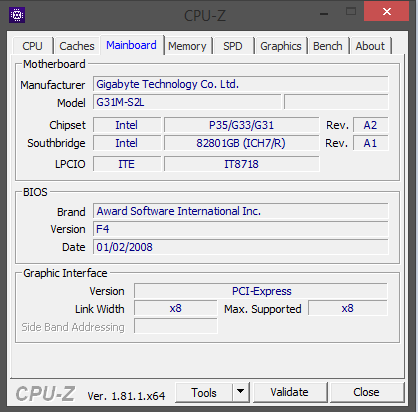The width and height of the screenshot is (418, 412).
Task: Click the Link Width x8 field
Action: click(x=176, y=308)
